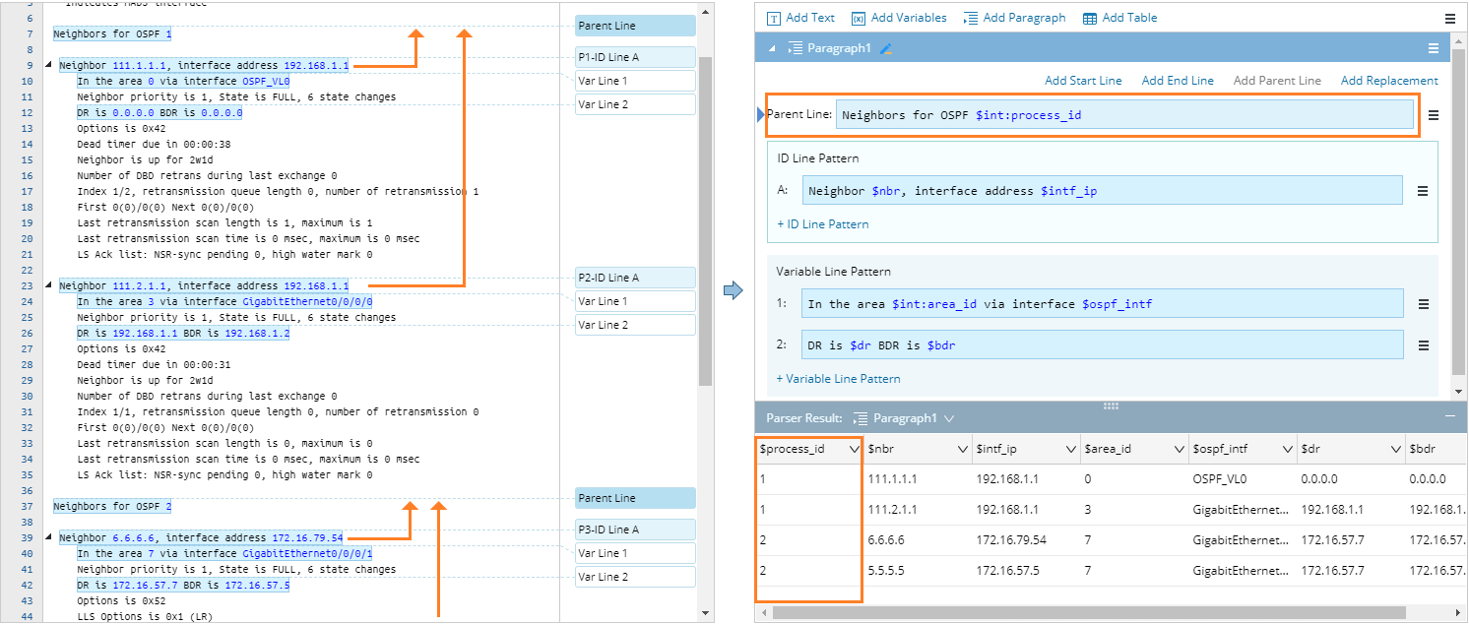Click the Parser Result panel drag handle grip
The height and width of the screenshot is (626, 1469).
[x=1110, y=405]
